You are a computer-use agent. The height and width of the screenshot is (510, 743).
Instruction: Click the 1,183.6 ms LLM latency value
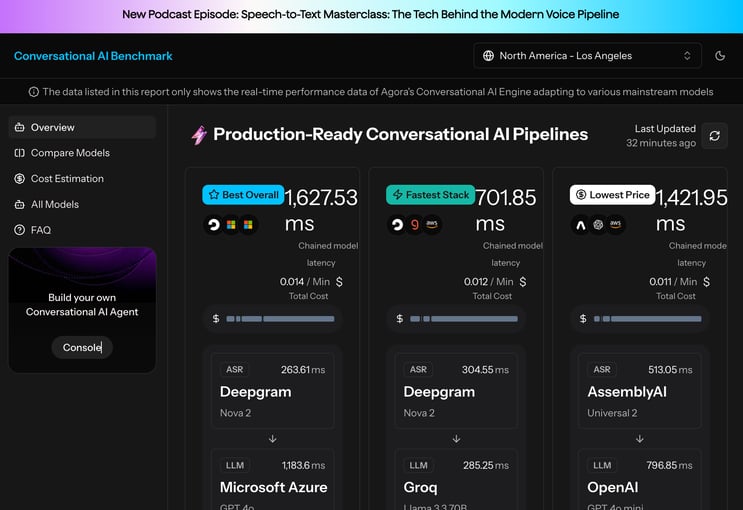303,465
